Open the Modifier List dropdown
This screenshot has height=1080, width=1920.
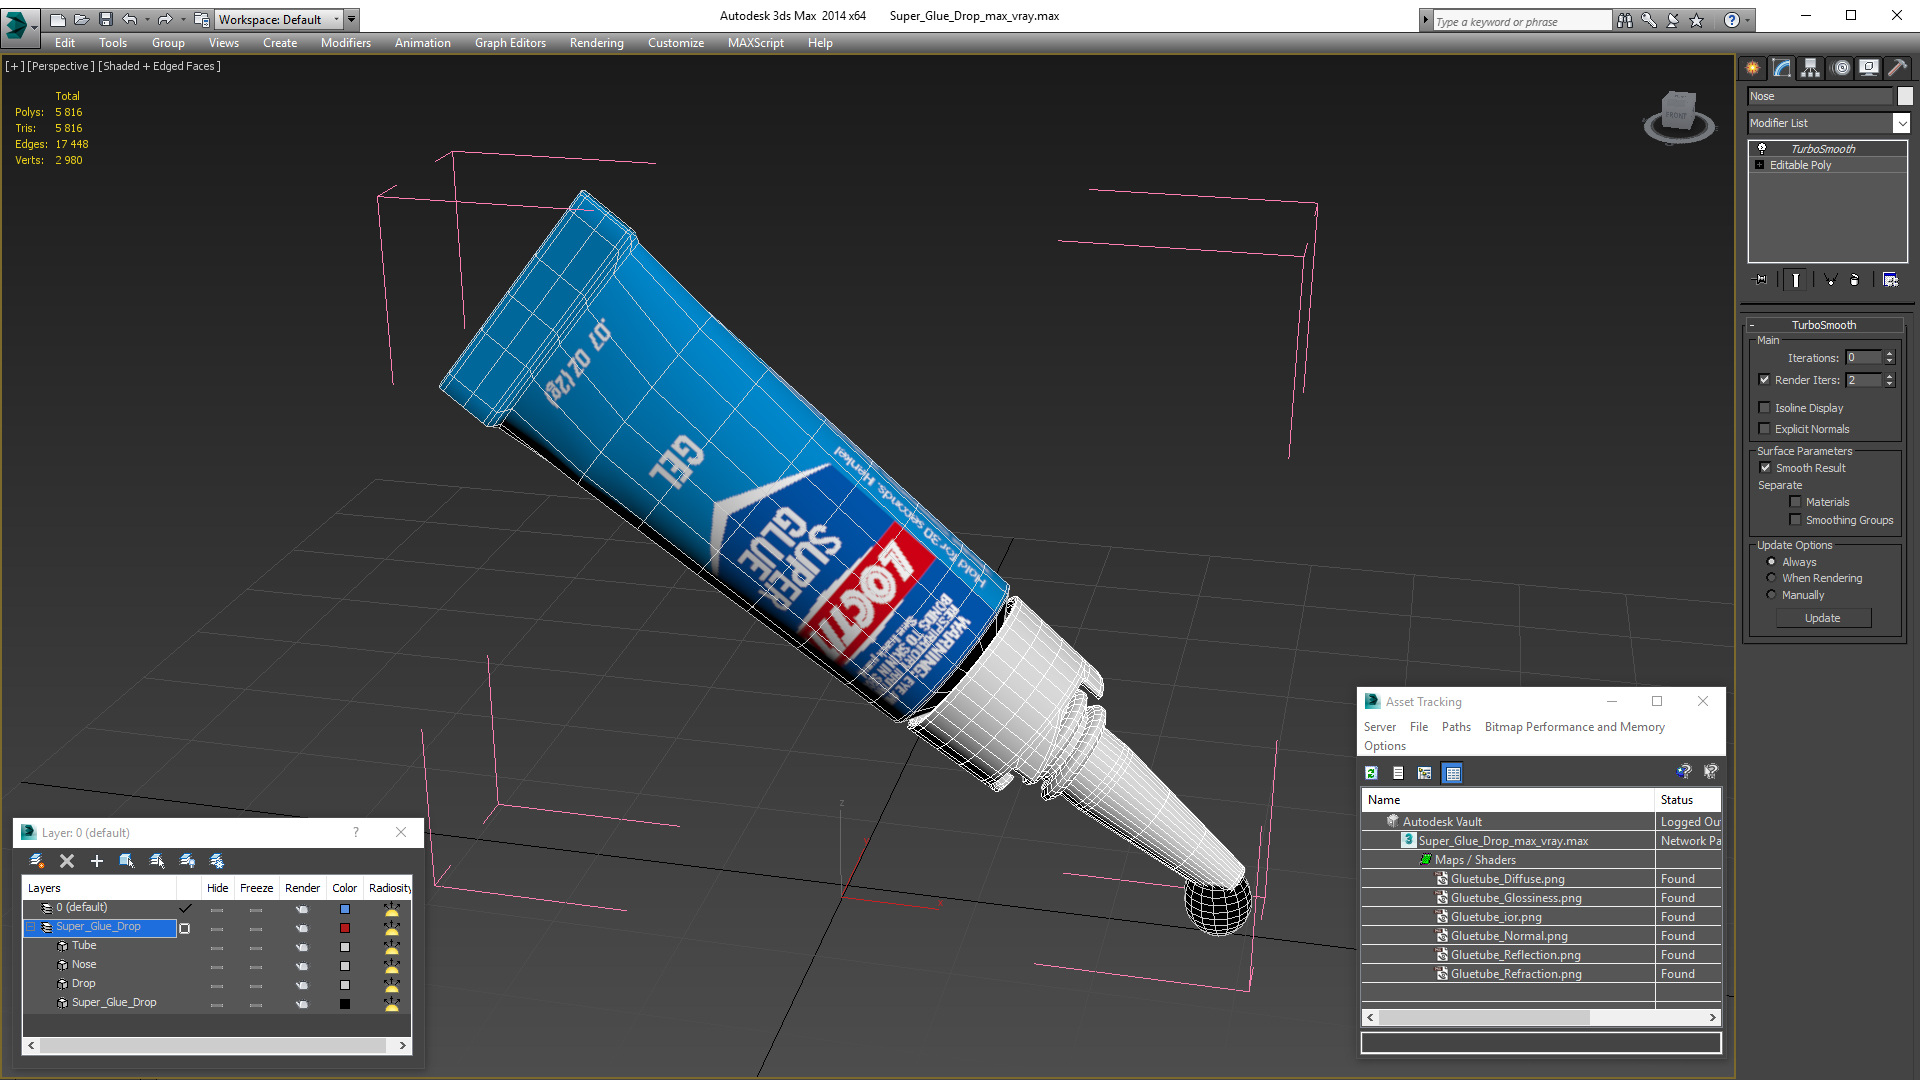tap(1901, 123)
